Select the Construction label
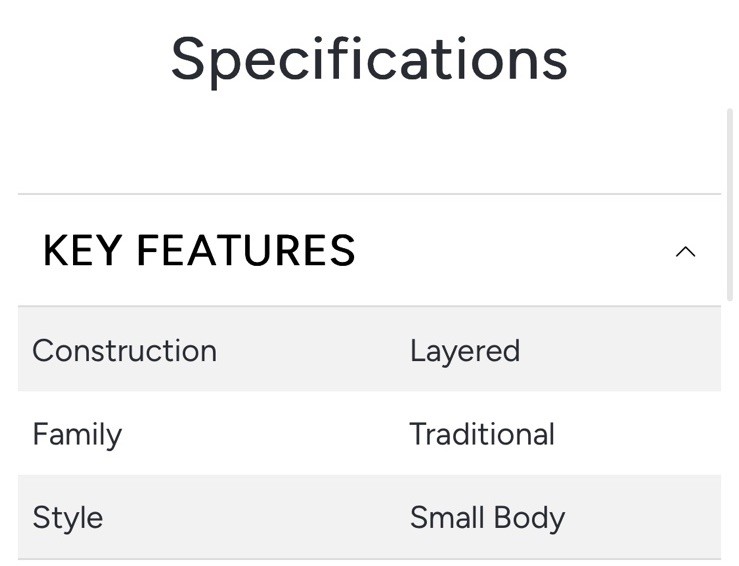 [124, 351]
